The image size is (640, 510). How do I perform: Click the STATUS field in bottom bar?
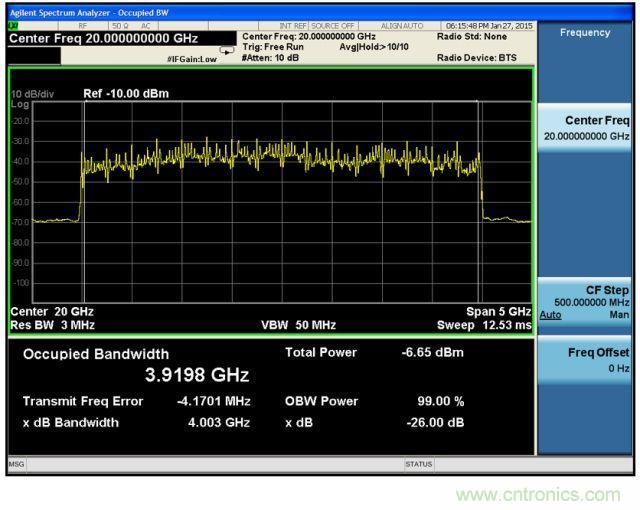click(x=419, y=464)
